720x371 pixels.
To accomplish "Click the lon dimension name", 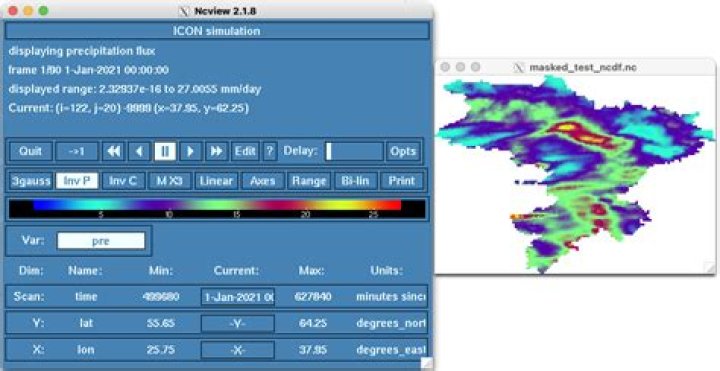I will coord(86,350).
